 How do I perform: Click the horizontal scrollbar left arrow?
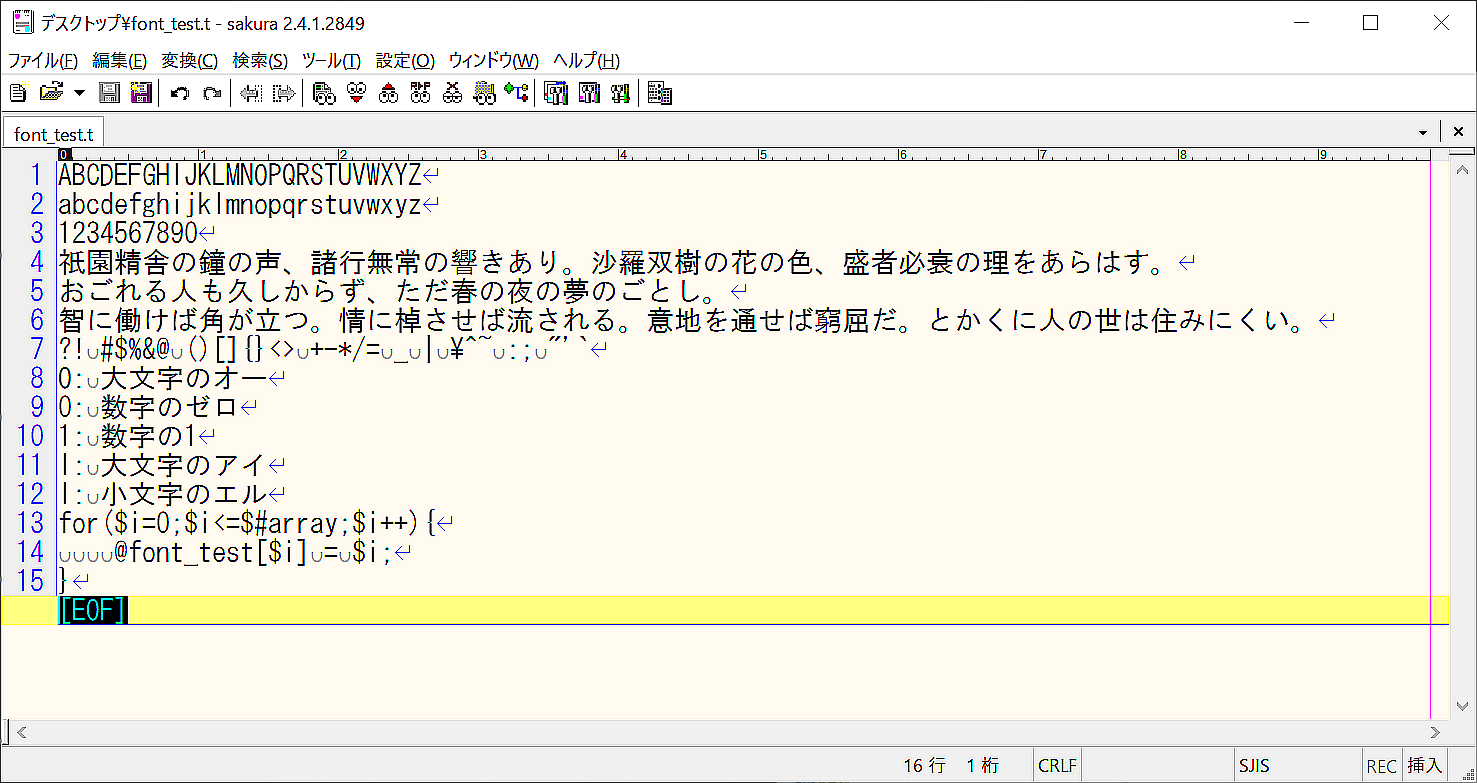(20, 733)
